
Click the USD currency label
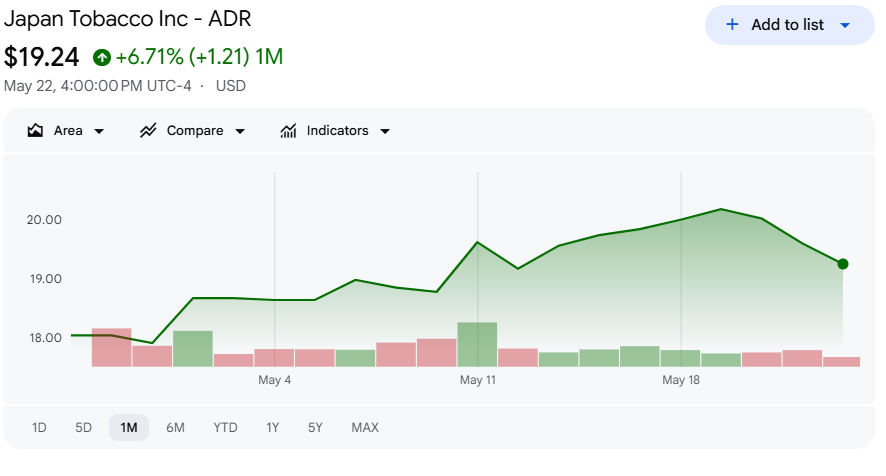coord(231,86)
